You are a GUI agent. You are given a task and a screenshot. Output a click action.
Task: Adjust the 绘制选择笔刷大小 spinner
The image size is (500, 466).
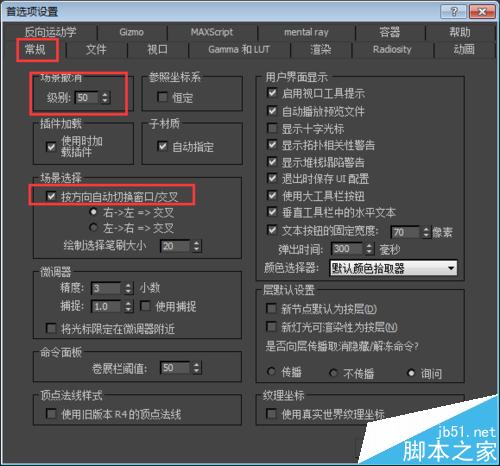(197, 246)
